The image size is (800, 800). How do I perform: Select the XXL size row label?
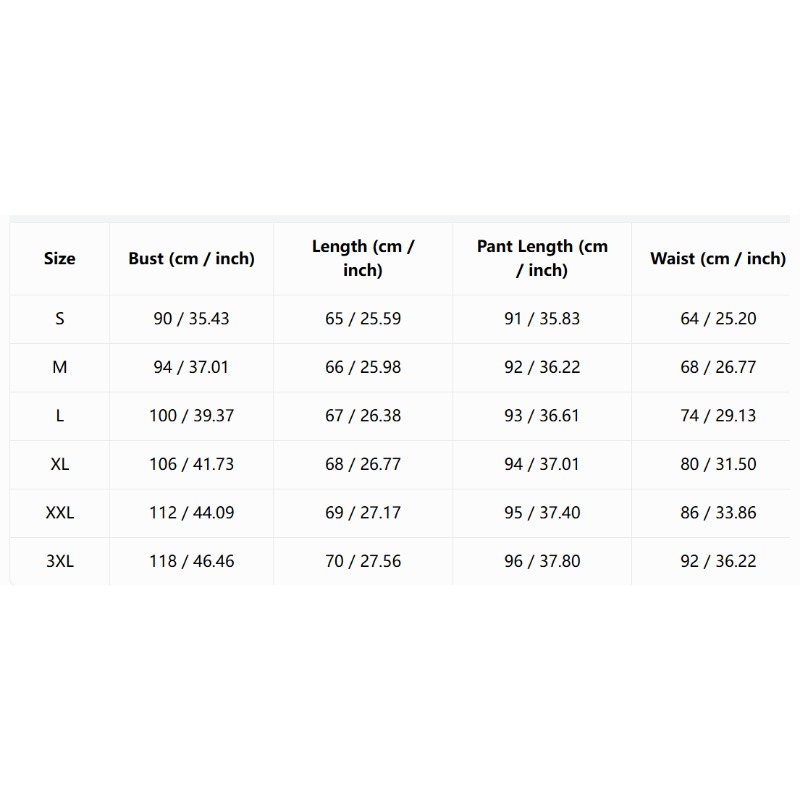click(60, 513)
